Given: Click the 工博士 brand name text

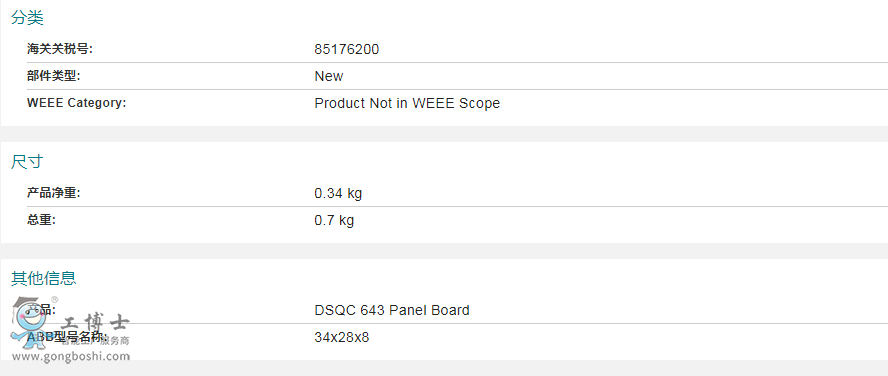Looking at the screenshot, I should [x=95, y=323].
